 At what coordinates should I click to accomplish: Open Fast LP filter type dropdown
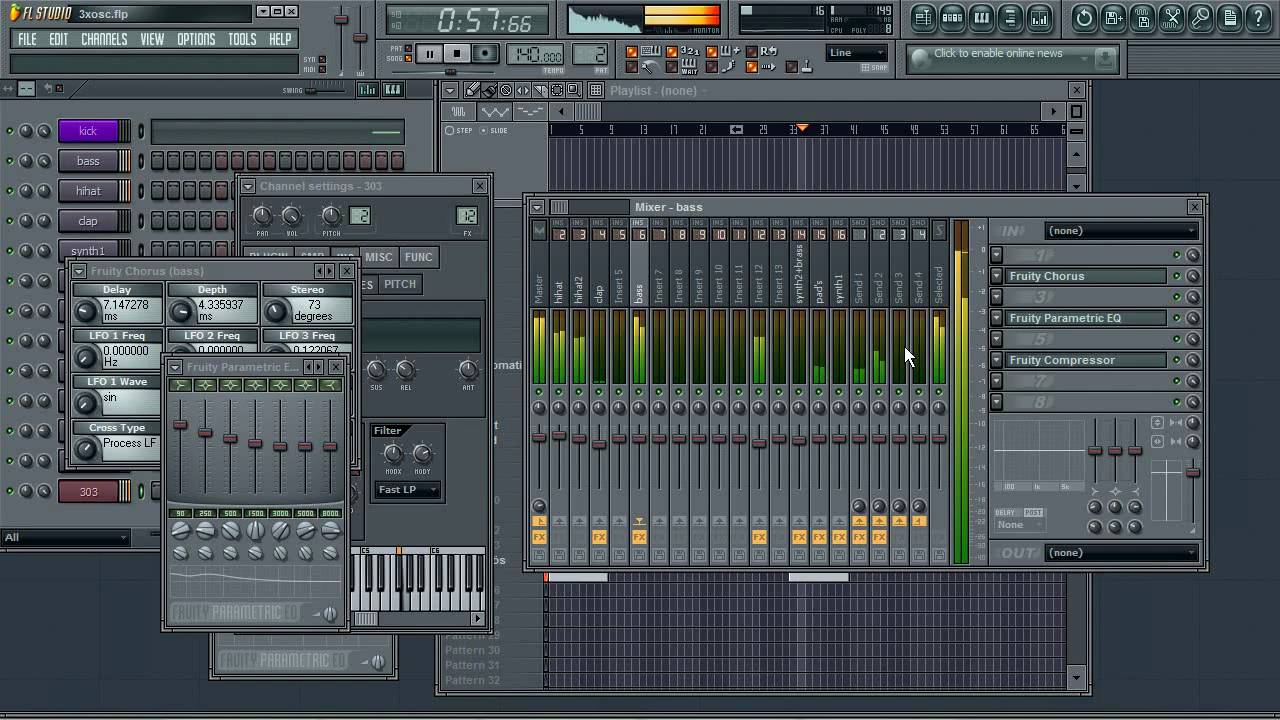point(408,489)
